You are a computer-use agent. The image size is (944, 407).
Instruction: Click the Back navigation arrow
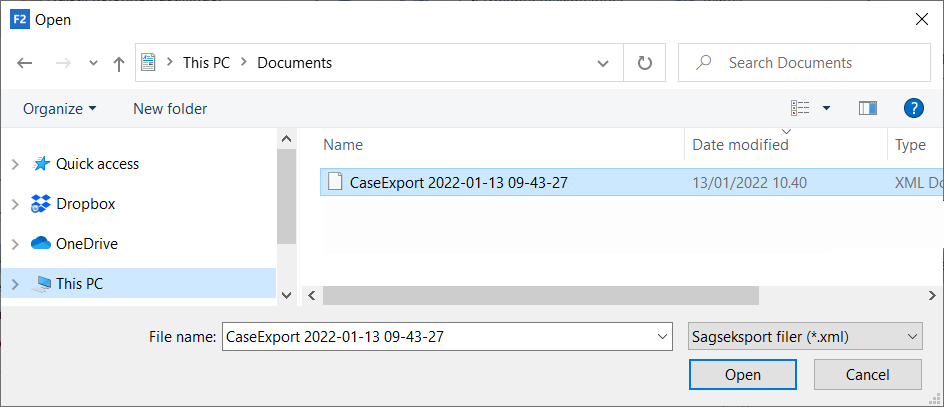[x=25, y=63]
